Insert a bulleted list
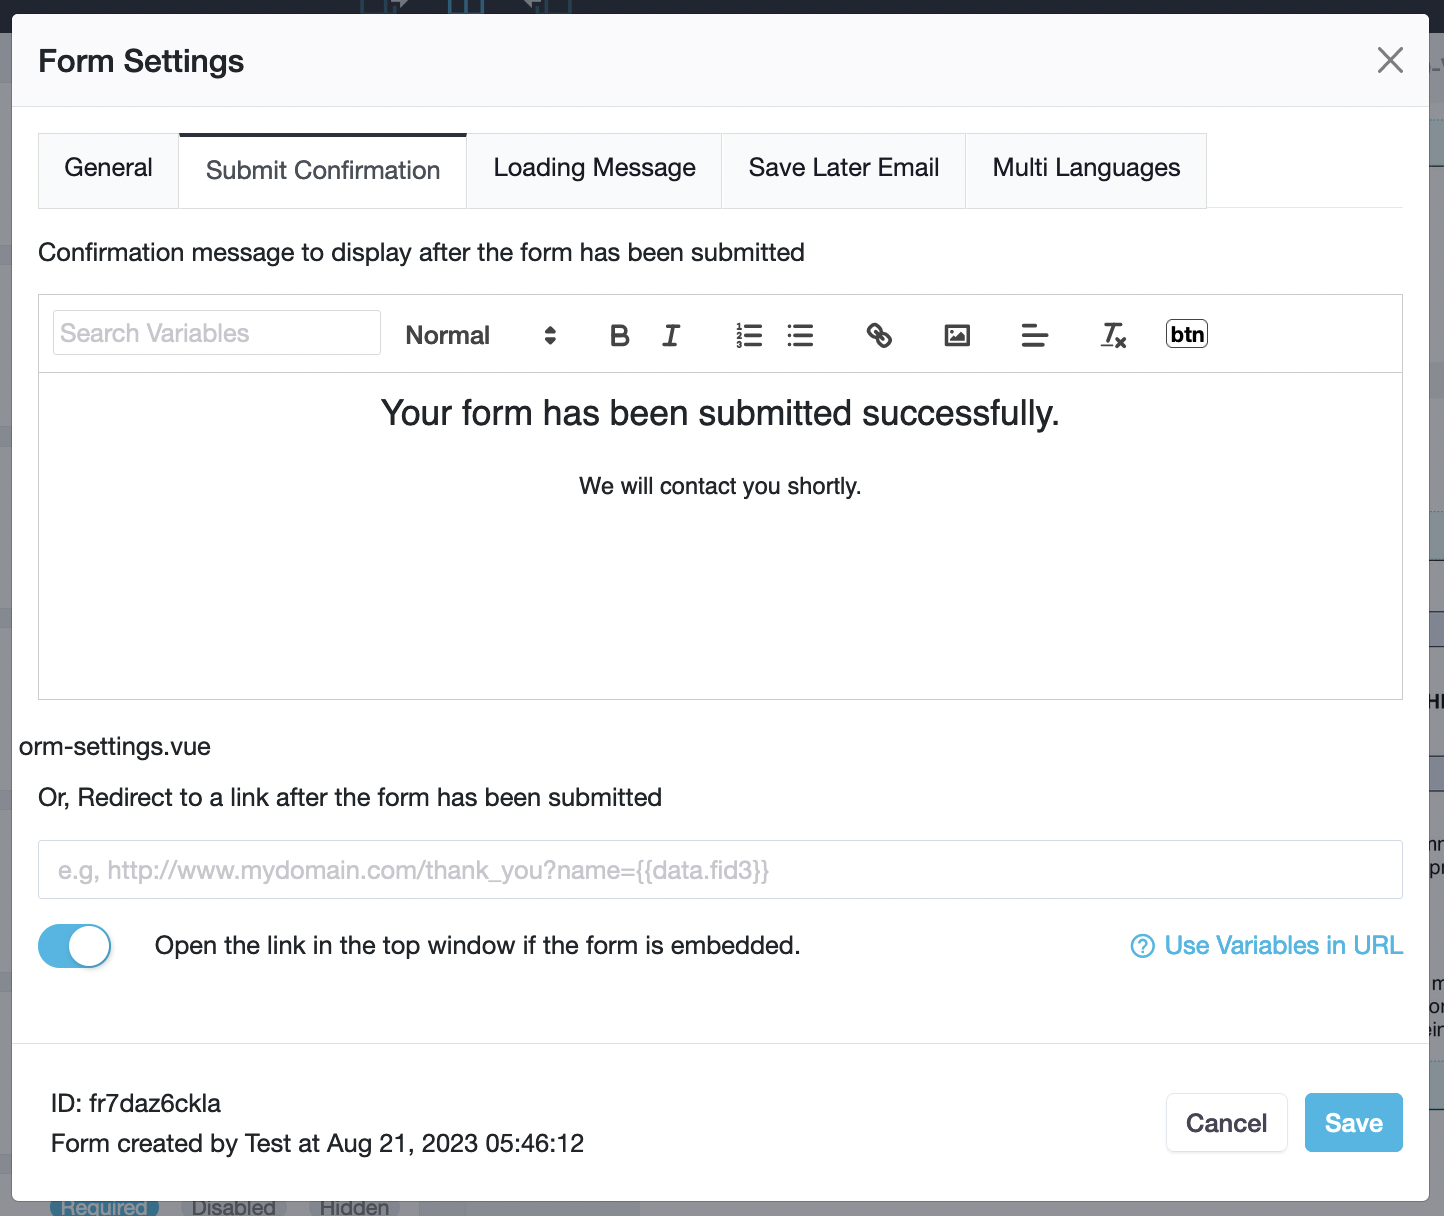The height and width of the screenshot is (1216, 1444). click(800, 335)
